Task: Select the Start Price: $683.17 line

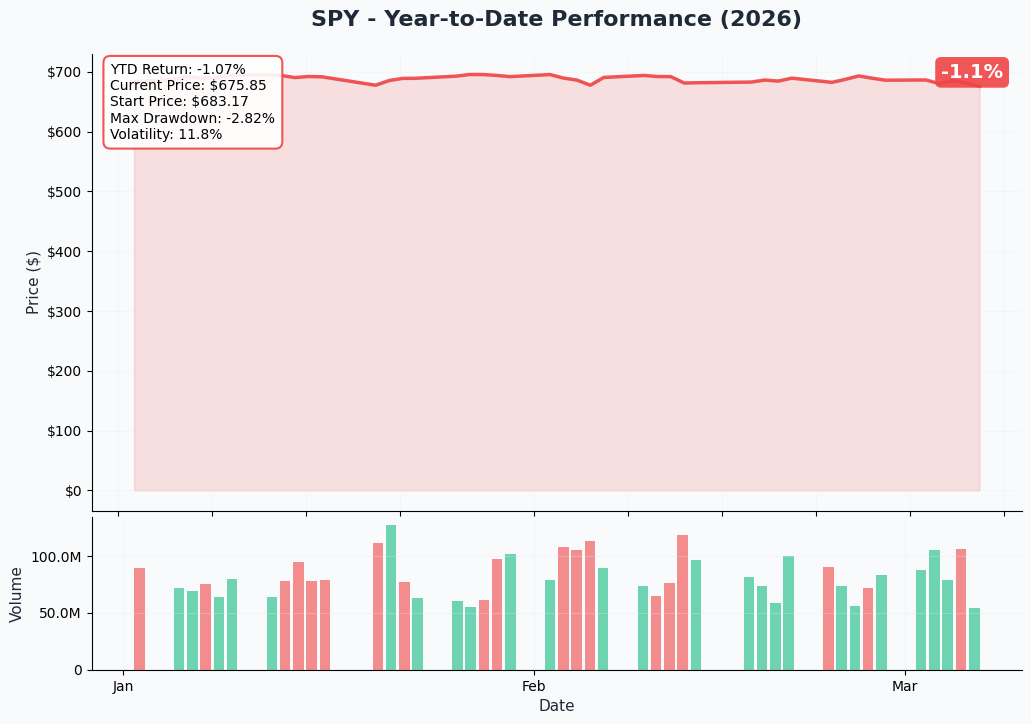Action: tap(179, 101)
